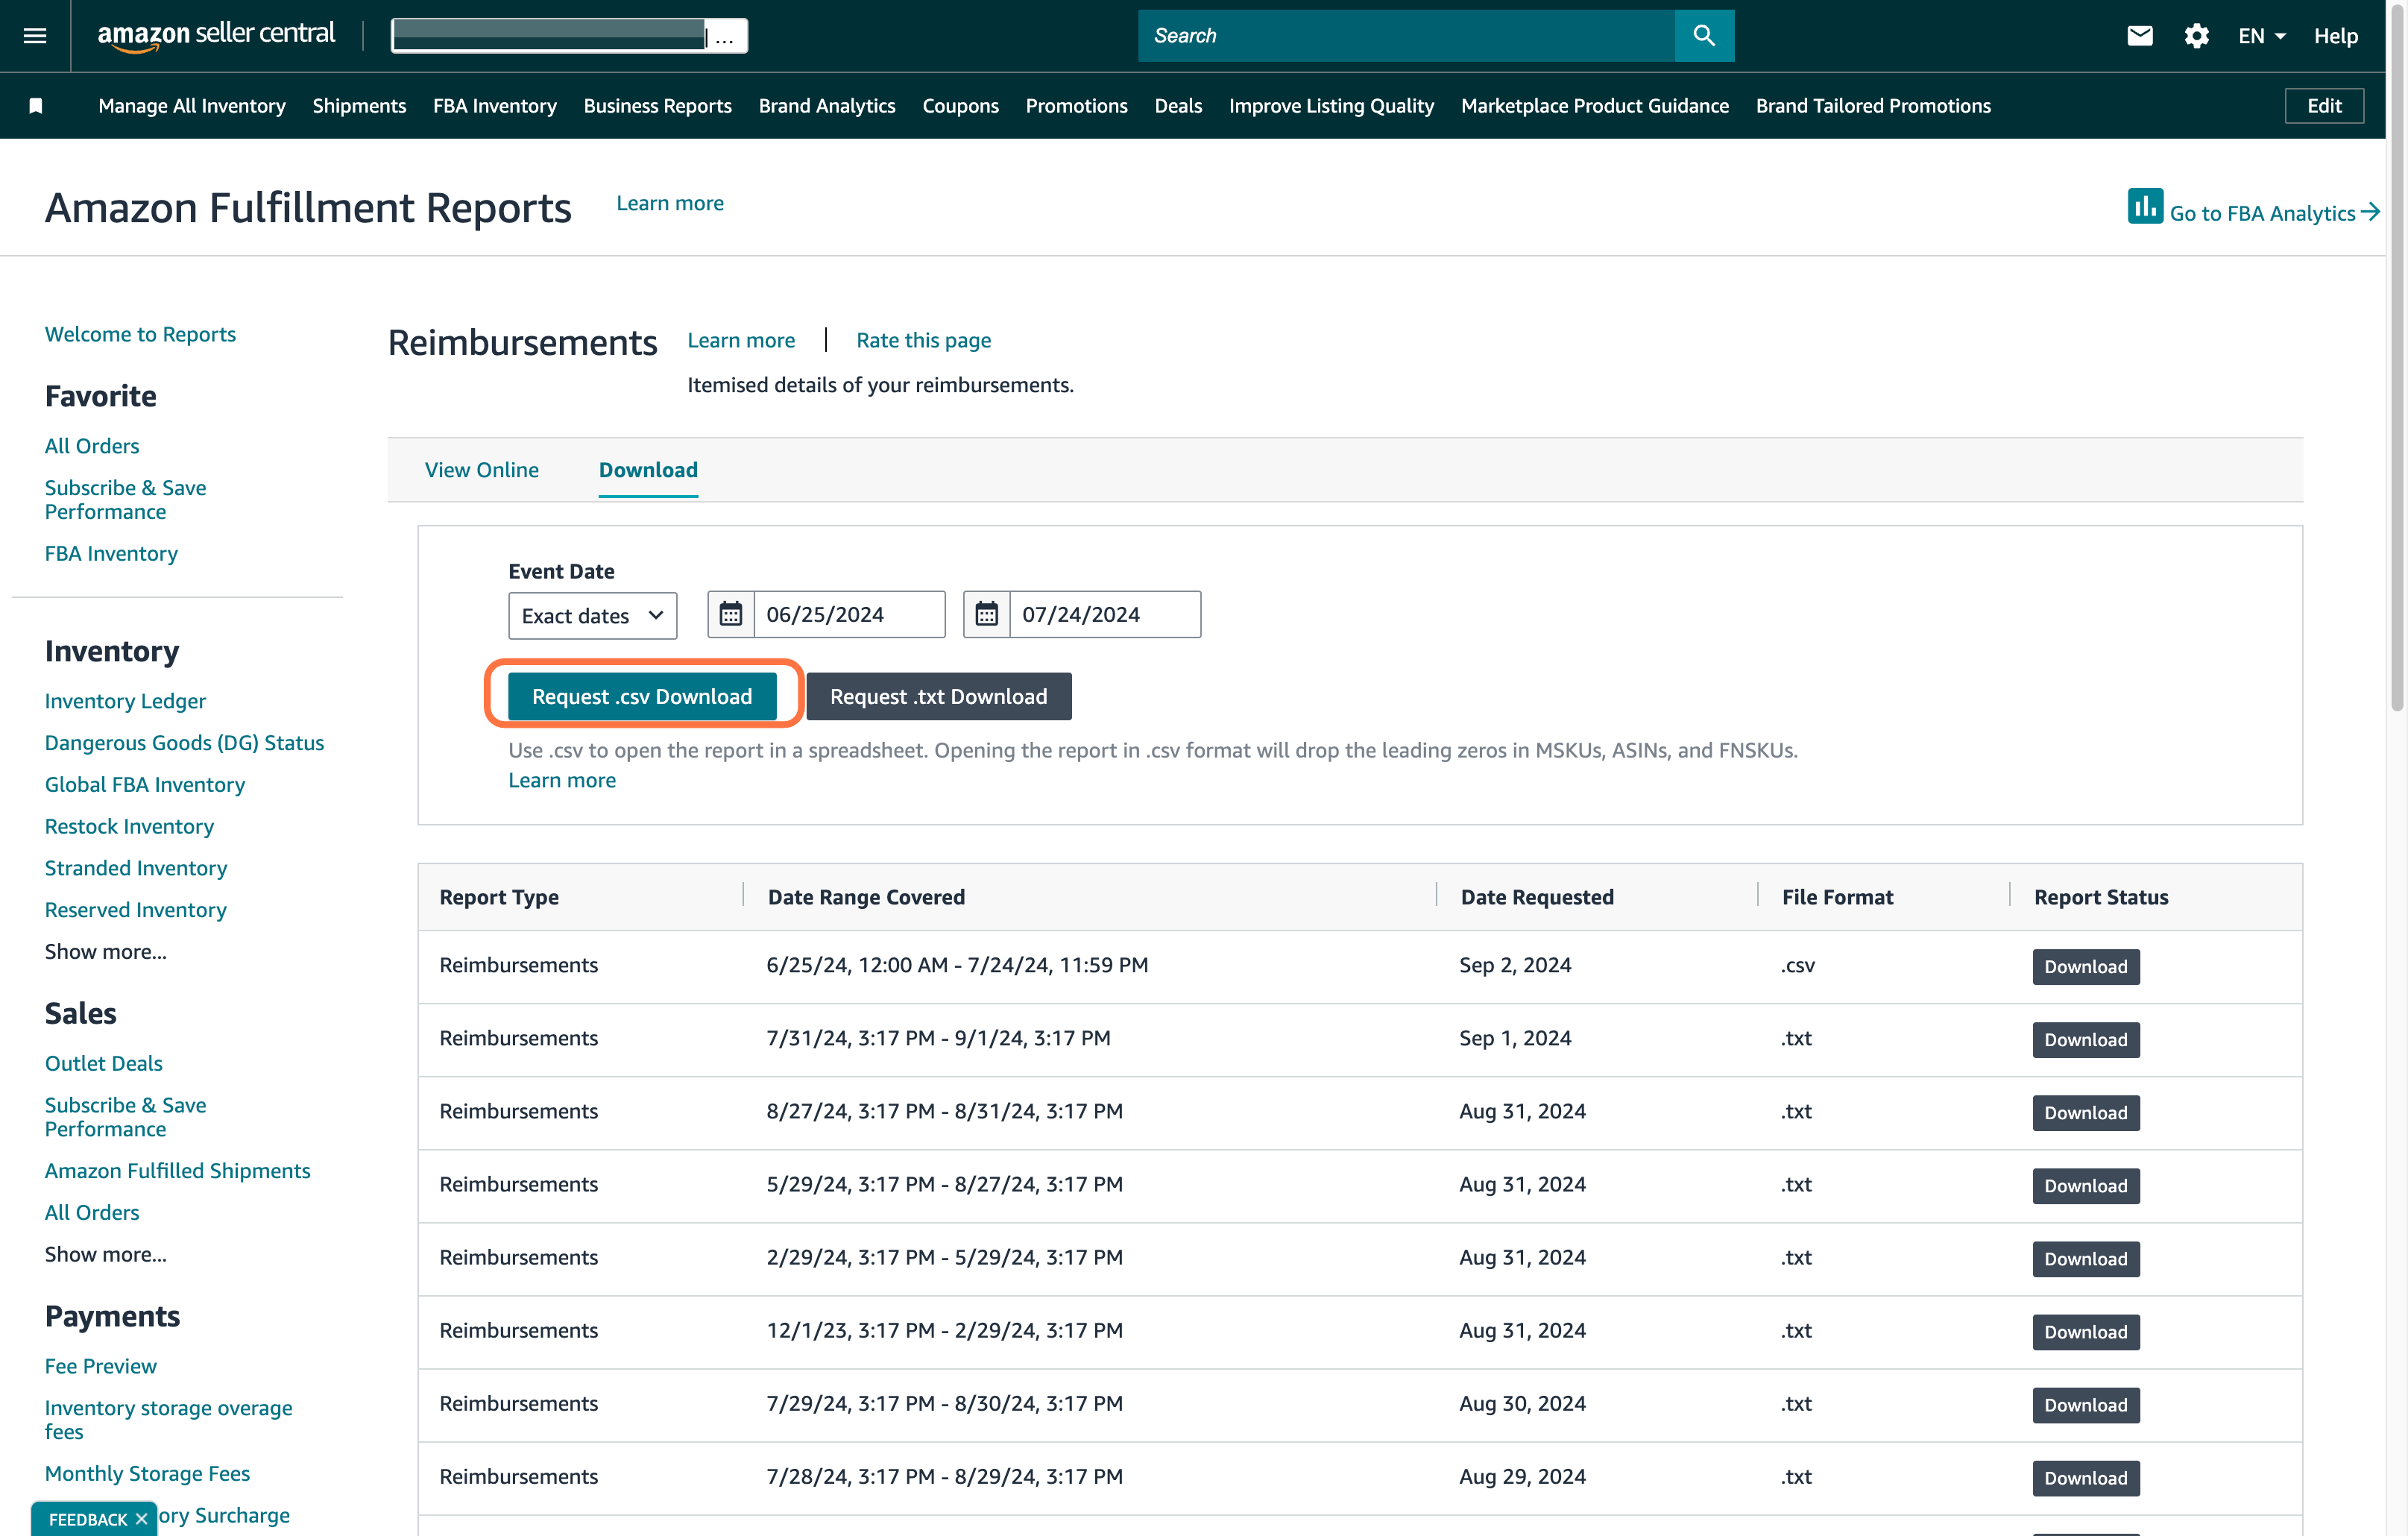This screenshot has height=1536, width=2408.
Task: Show more Inventory reports
Action: pyautogui.click(x=106, y=951)
